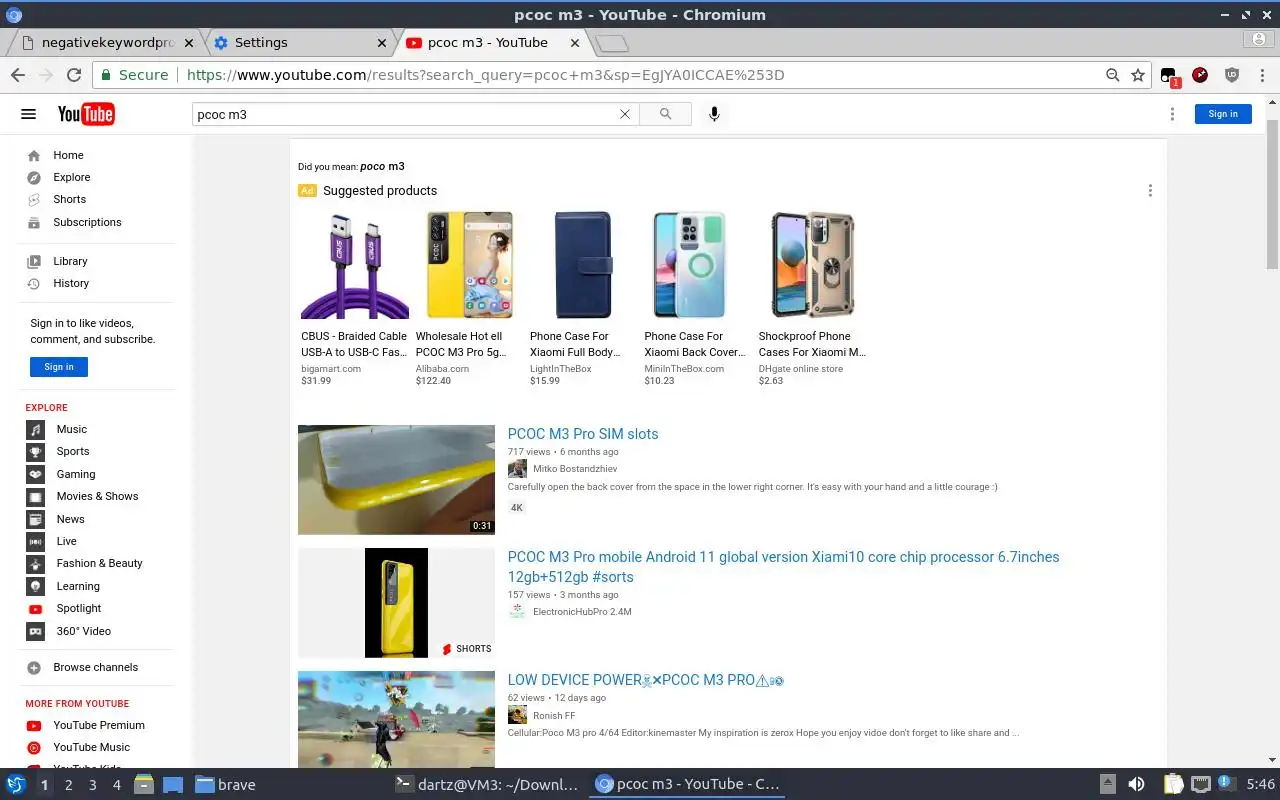Clear the search box text
The image size is (1280, 800).
625,114
